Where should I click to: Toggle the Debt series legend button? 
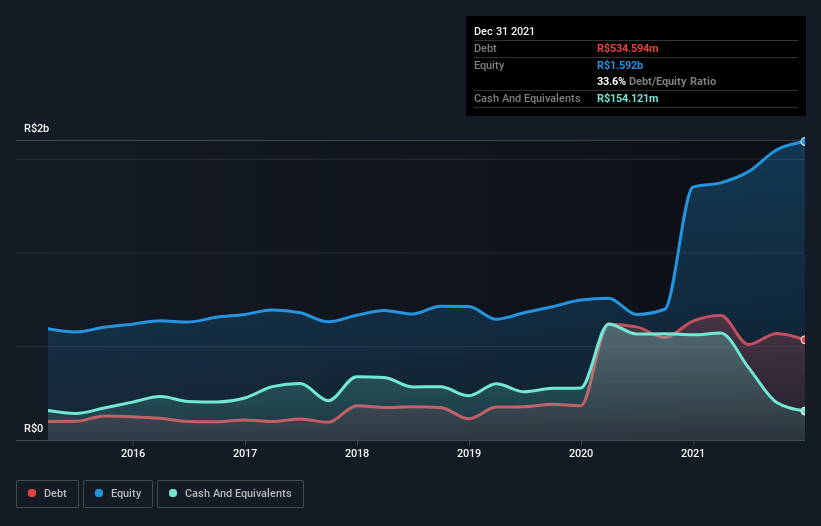click(x=48, y=494)
